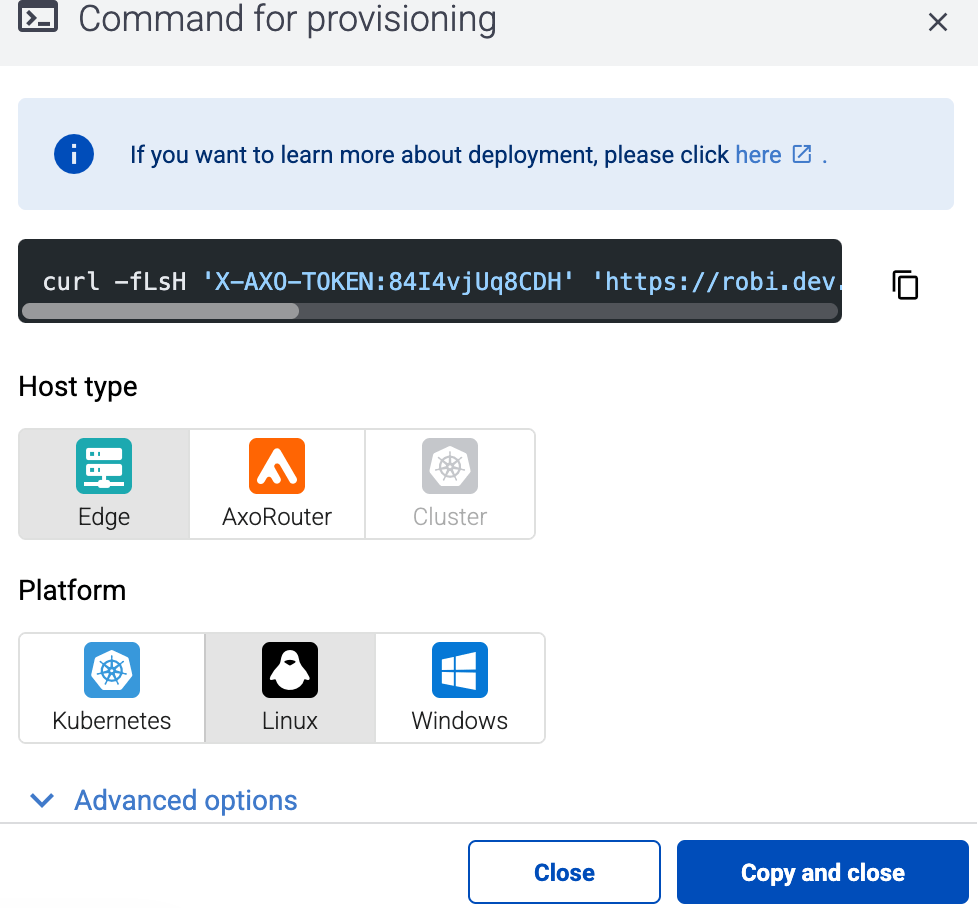Select the Linux penguin icon

[x=289, y=669]
